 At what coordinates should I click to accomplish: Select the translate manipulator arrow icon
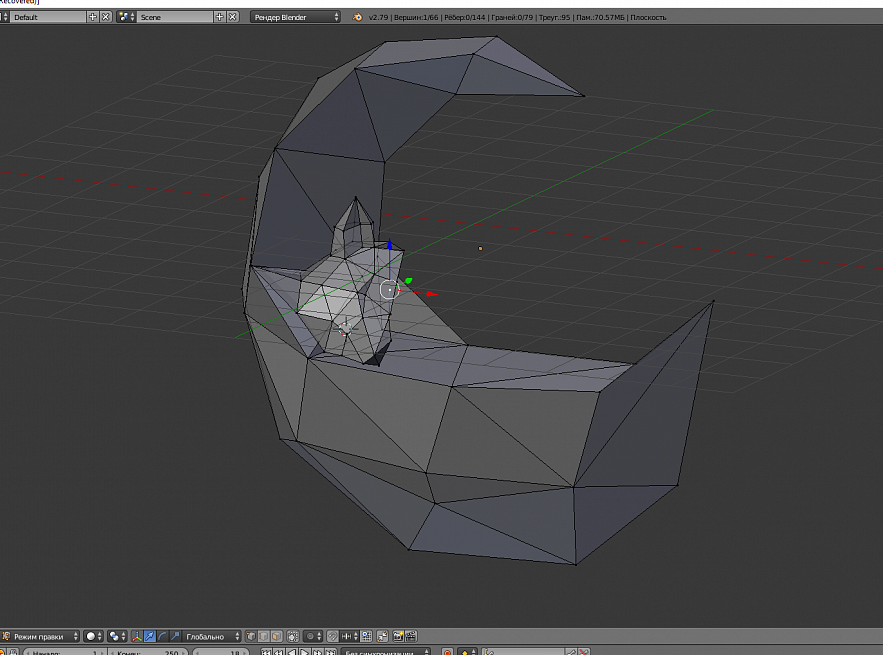click(149, 636)
